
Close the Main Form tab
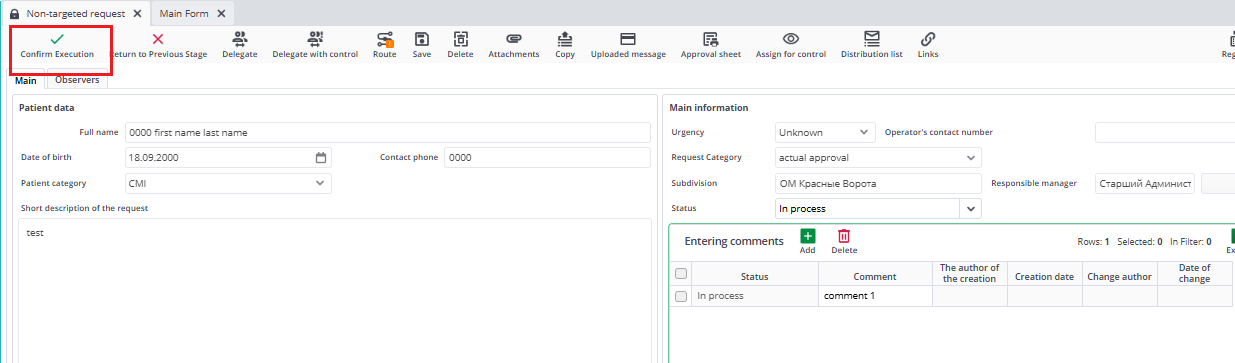[x=222, y=14]
